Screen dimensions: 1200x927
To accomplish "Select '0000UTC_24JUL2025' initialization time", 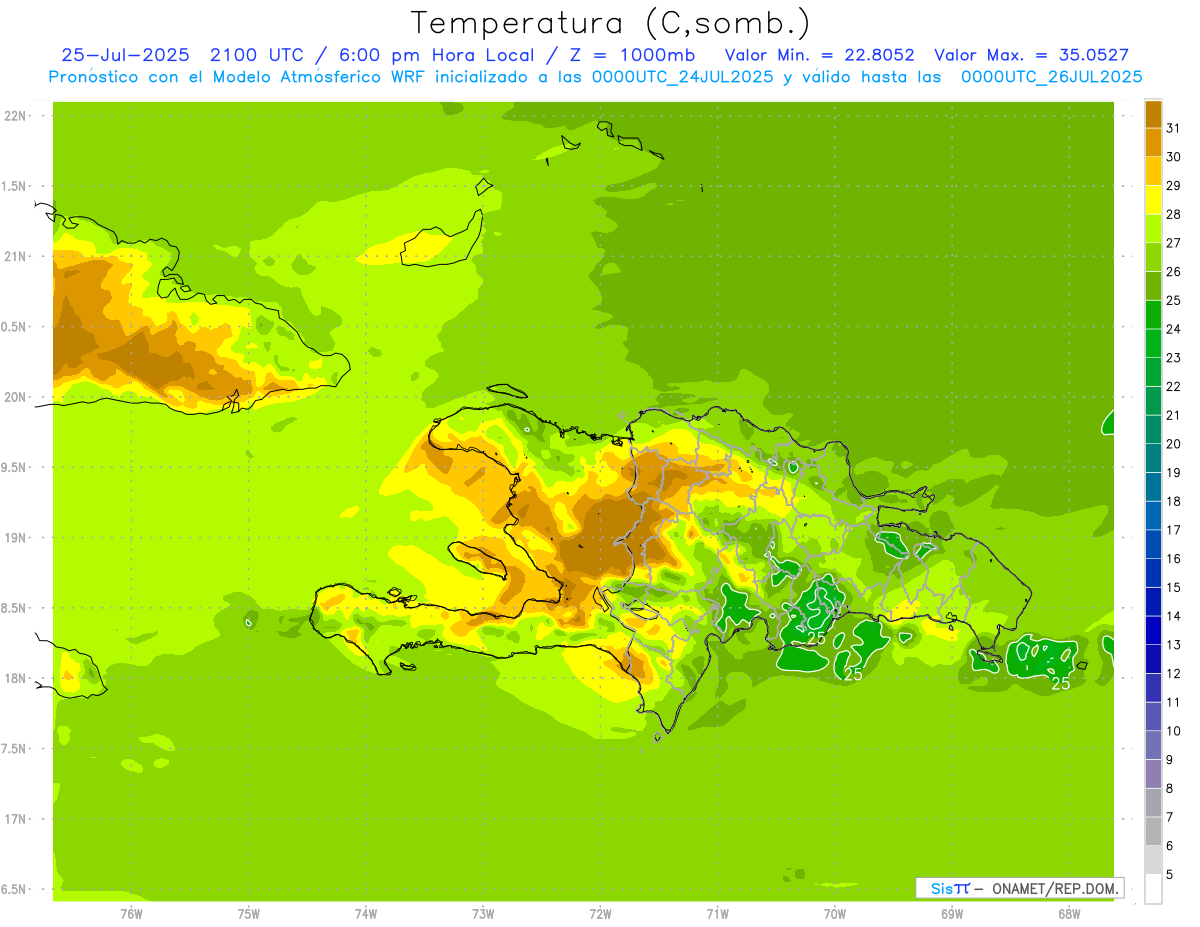I will [683, 77].
